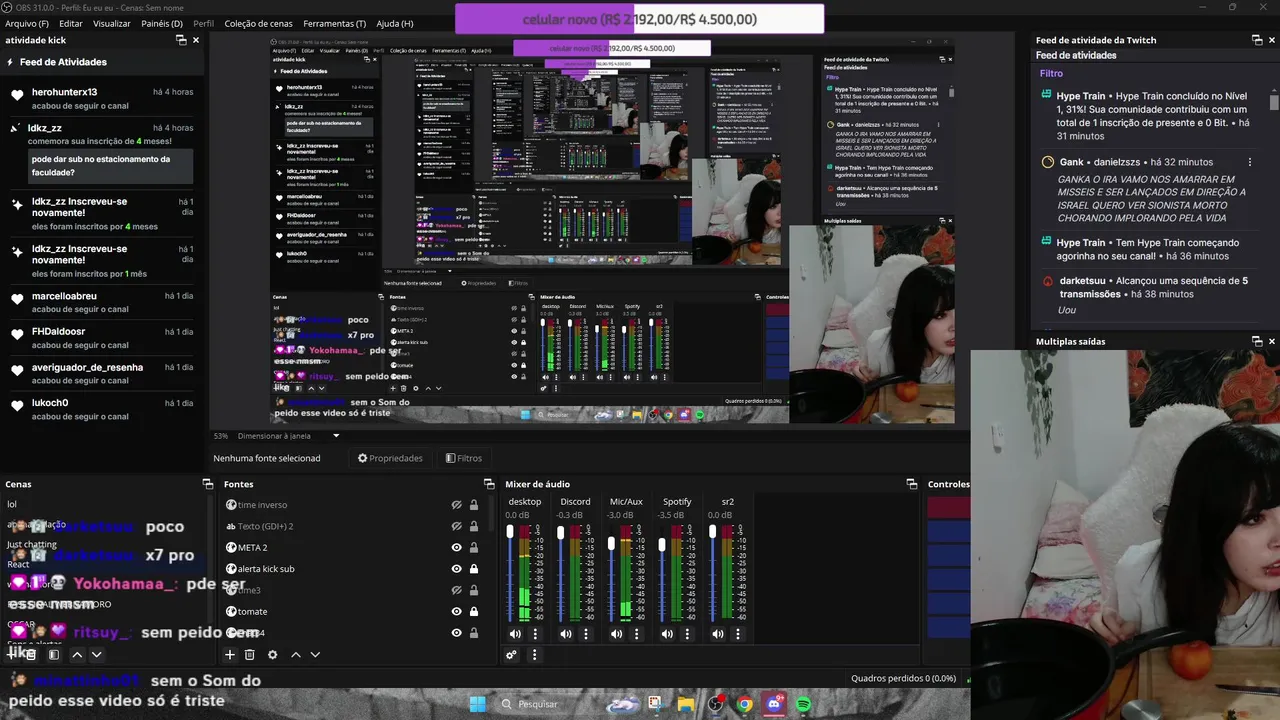Open the Ajuda (H) menu
Viewport: 1280px width, 720px height.
pyautogui.click(x=395, y=23)
